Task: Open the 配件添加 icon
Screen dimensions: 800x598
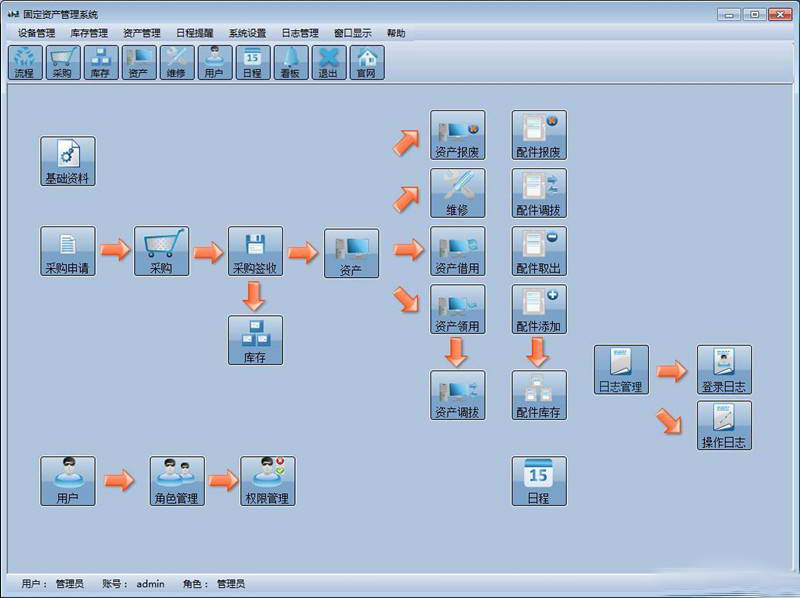Action: point(539,310)
